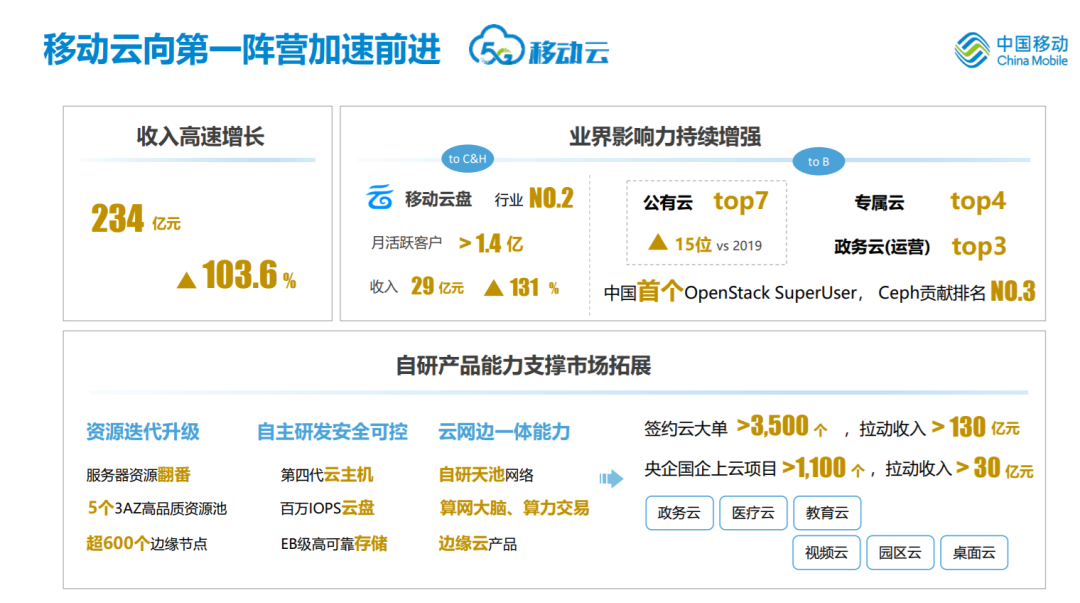Image resolution: width=1080 pixels, height=603 pixels.
Task: Click the line 5个3AZ高品质资源池
Action: [x=156, y=509]
